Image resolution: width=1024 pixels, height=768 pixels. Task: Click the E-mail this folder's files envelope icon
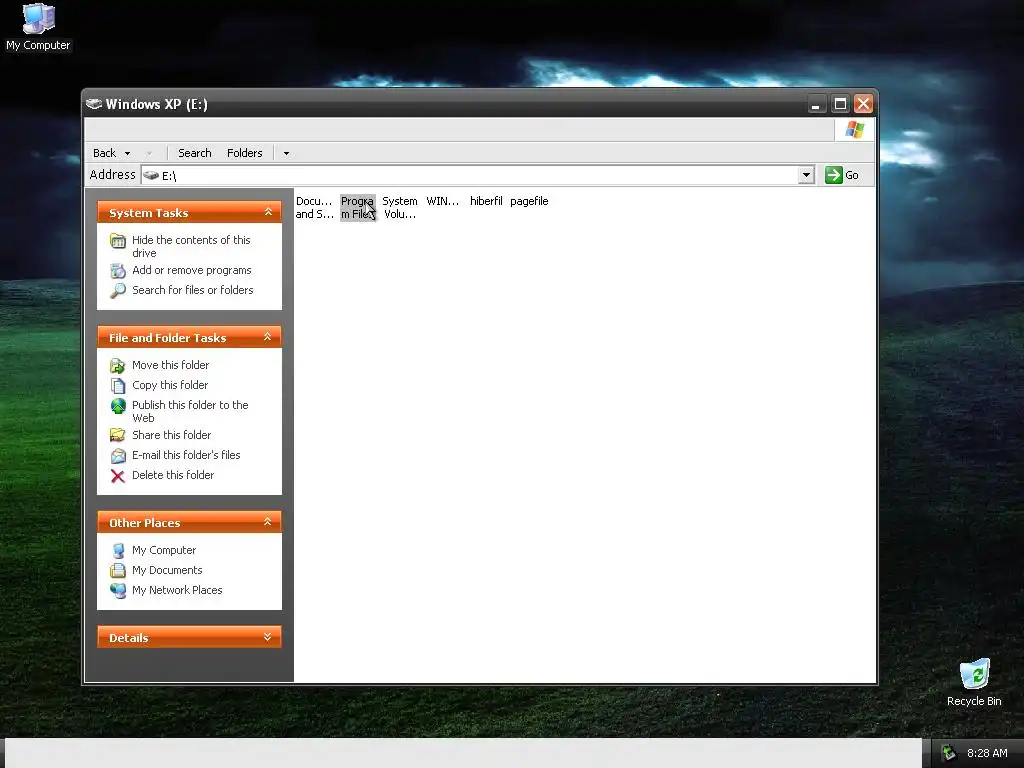tap(118, 455)
